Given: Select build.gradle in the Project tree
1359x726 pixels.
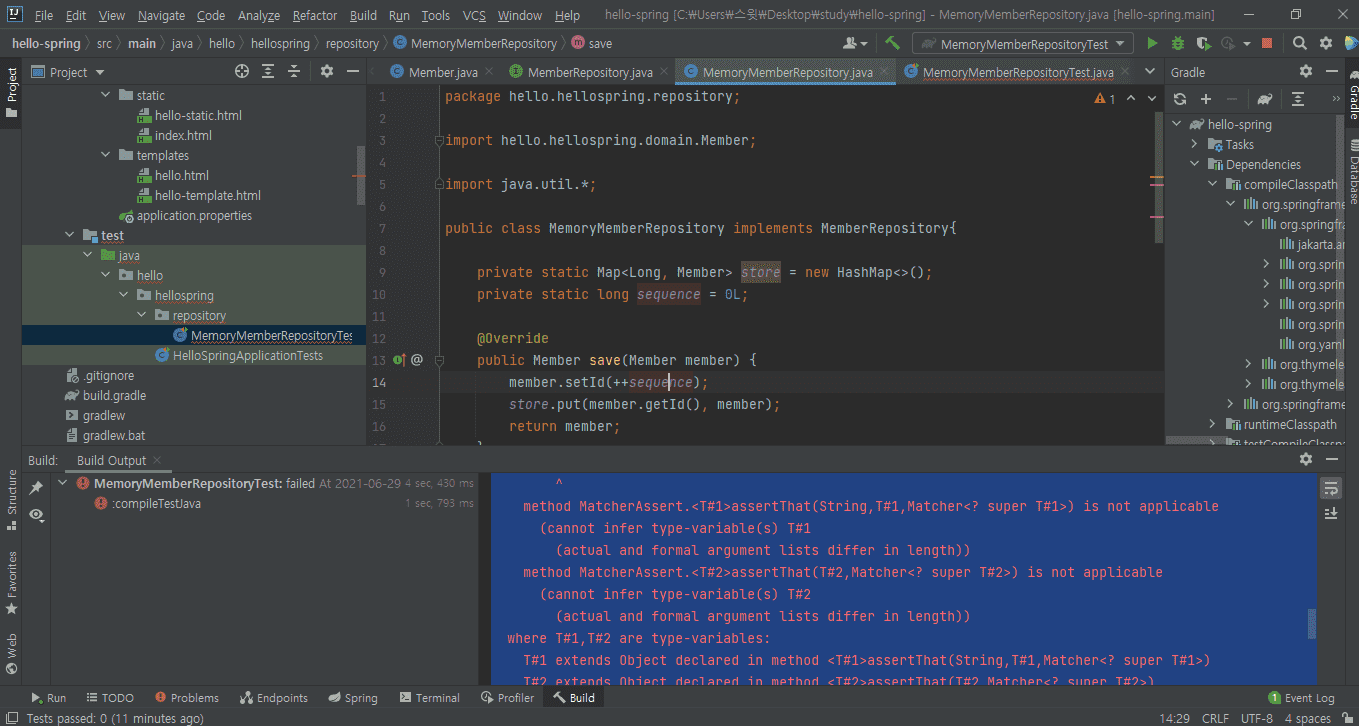Looking at the screenshot, I should pos(114,396).
